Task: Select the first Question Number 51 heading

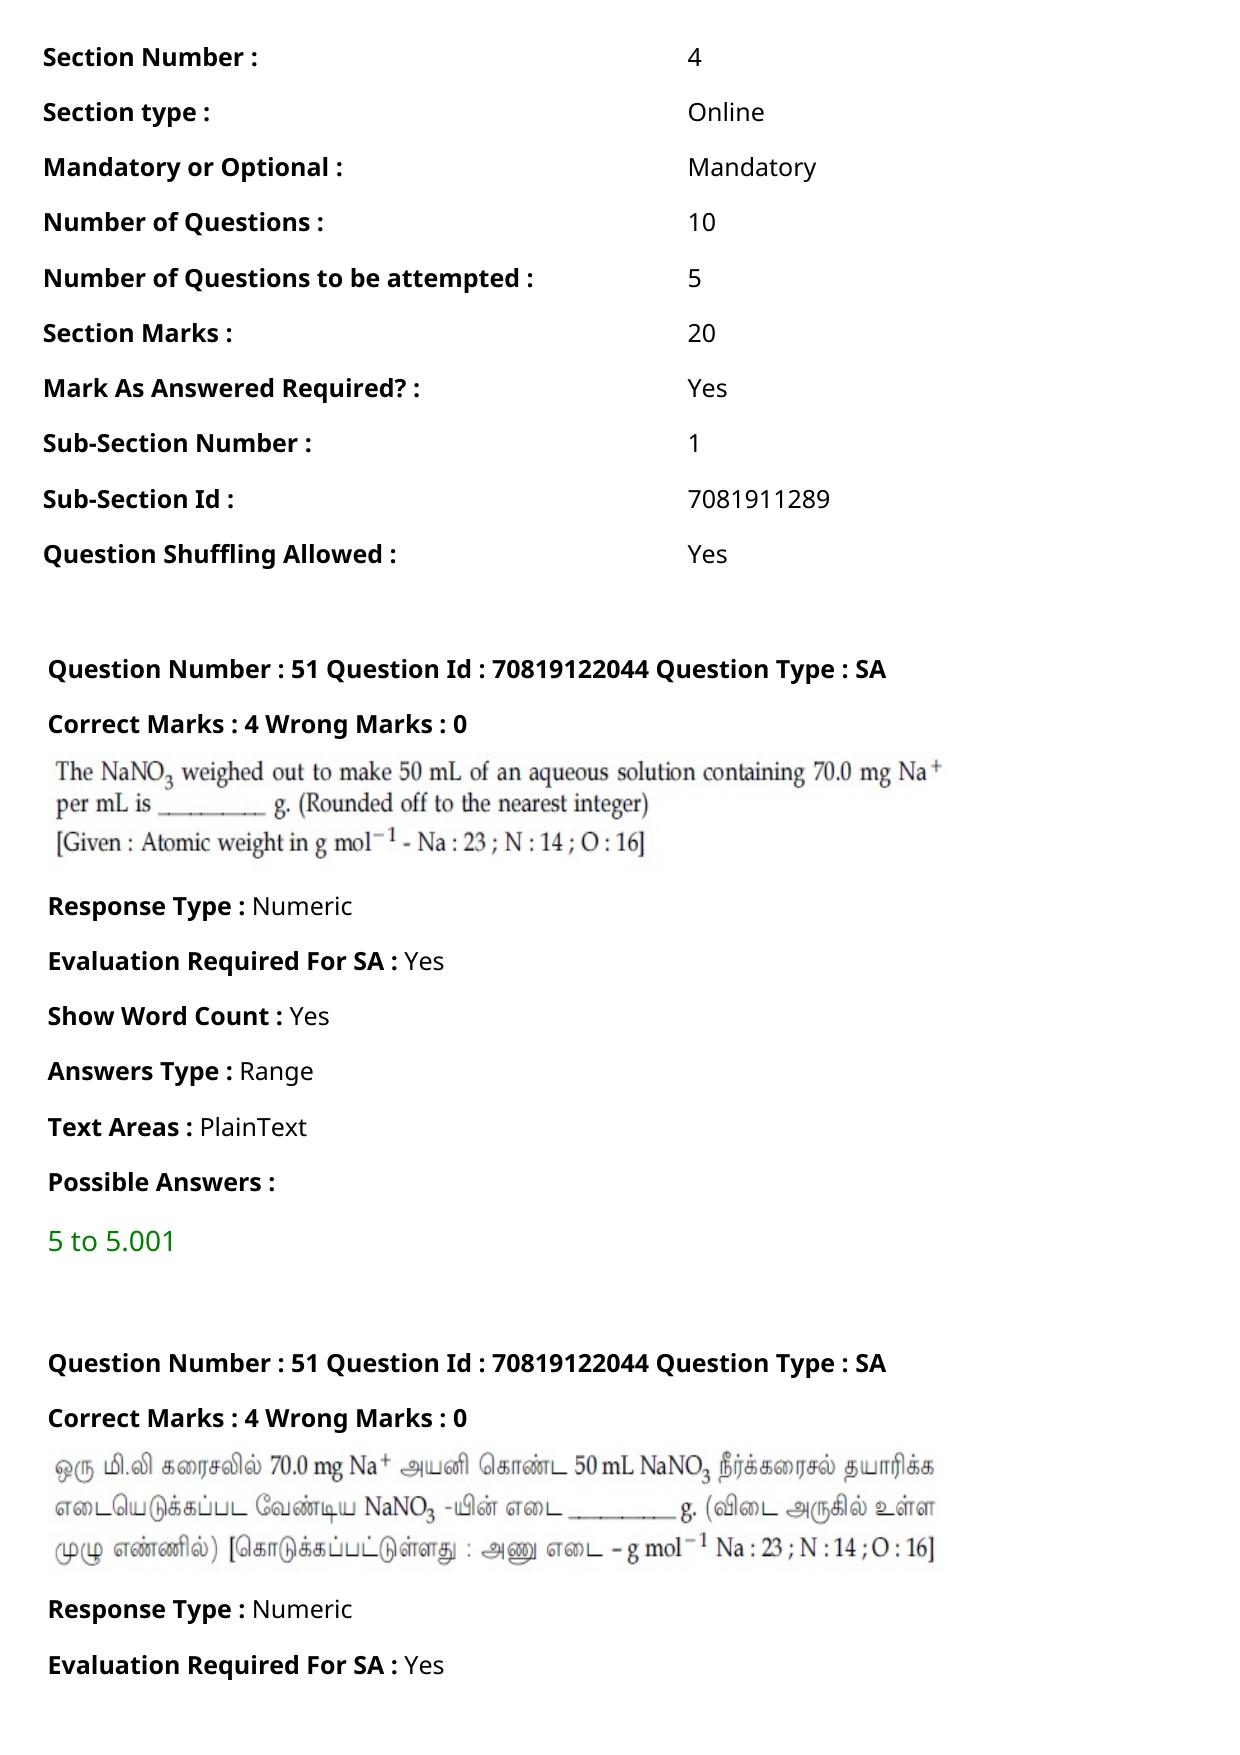Action: click(x=467, y=669)
